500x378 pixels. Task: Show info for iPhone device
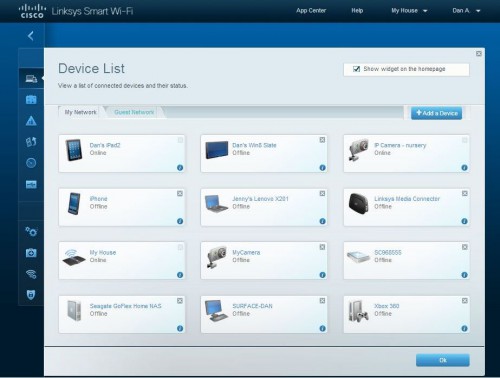pyautogui.click(x=180, y=221)
